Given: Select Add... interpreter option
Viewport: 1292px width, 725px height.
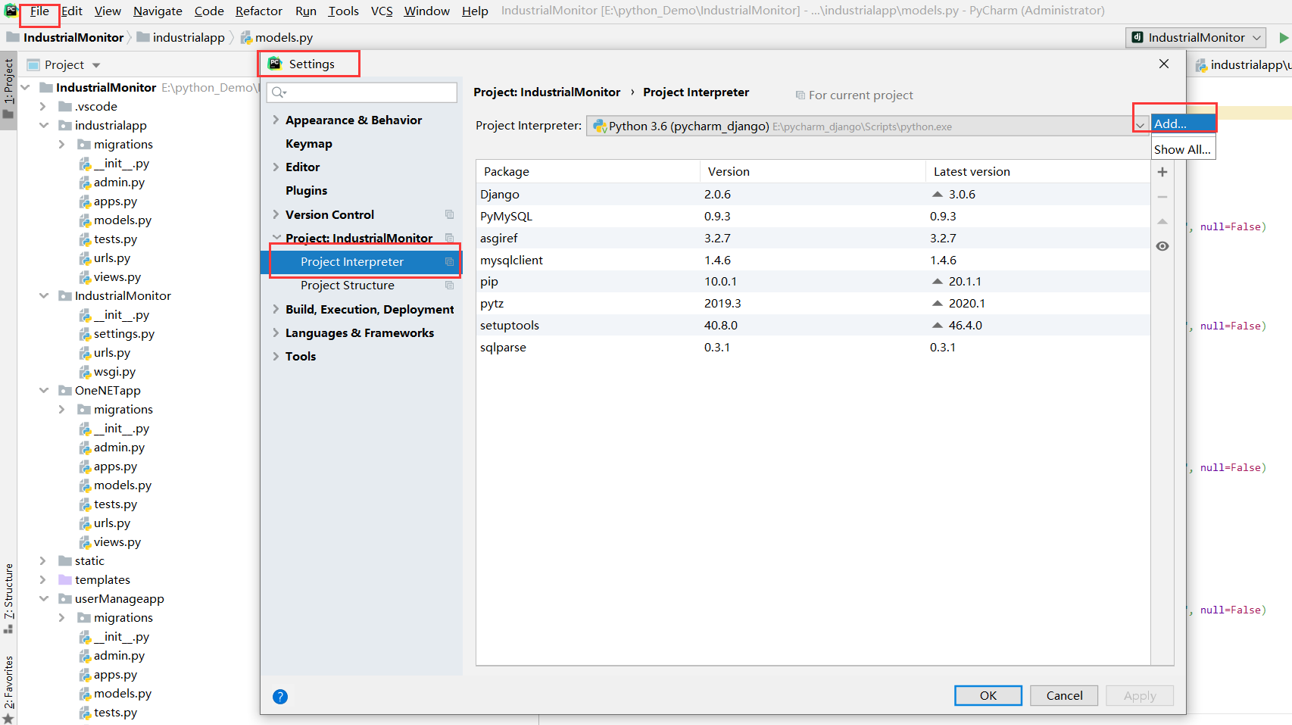Looking at the screenshot, I should coord(1183,124).
